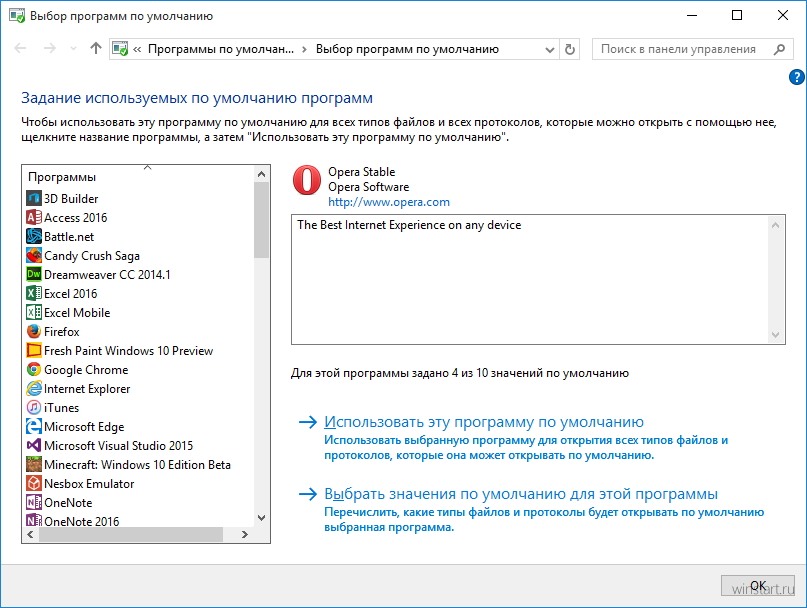This screenshot has height=608, width=807.
Task: Navigate forward with the forward arrow
Action: (50, 48)
